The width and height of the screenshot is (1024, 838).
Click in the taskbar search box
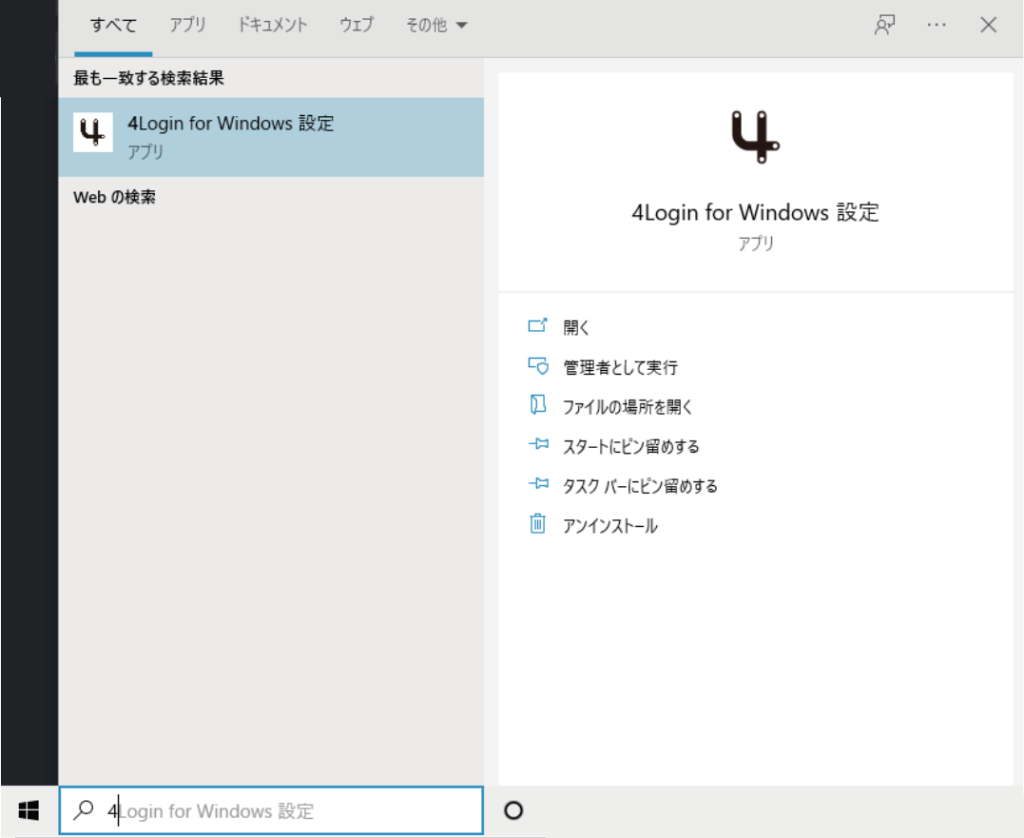tap(271, 811)
